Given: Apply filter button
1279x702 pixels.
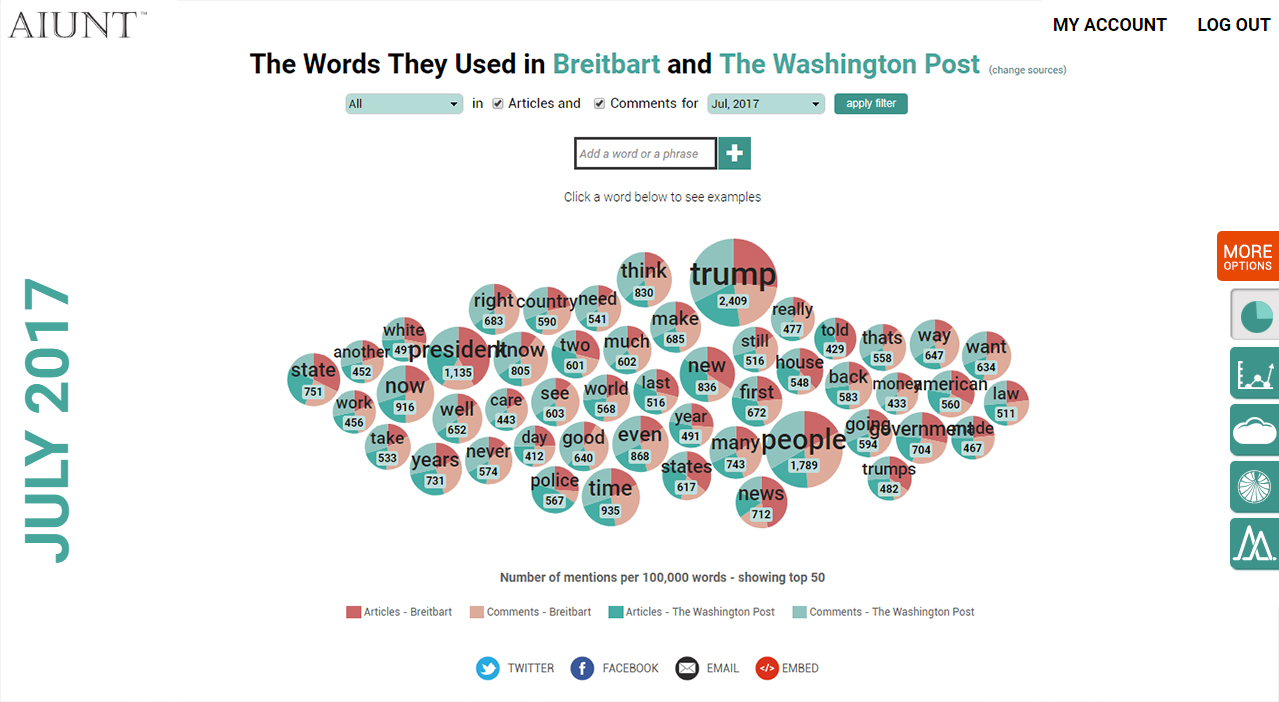Looking at the screenshot, I should [871, 104].
